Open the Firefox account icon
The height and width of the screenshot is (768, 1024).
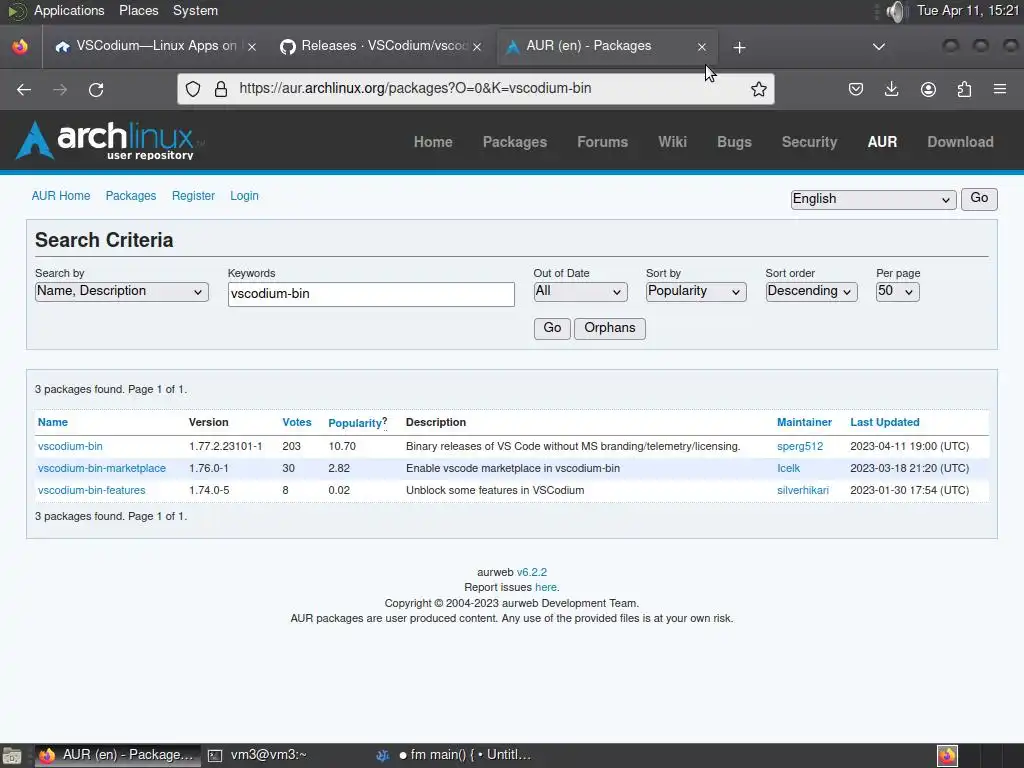coord(928,89)
